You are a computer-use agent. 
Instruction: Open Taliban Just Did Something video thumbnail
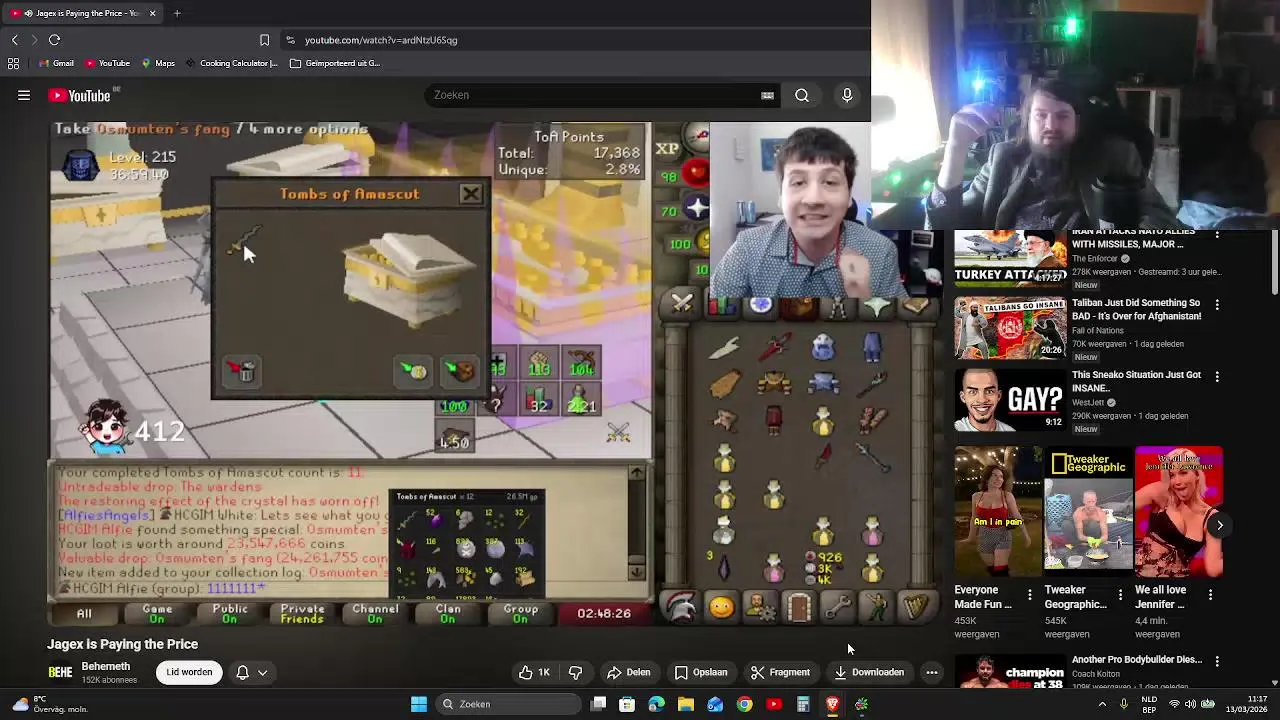pos(1010,328)
